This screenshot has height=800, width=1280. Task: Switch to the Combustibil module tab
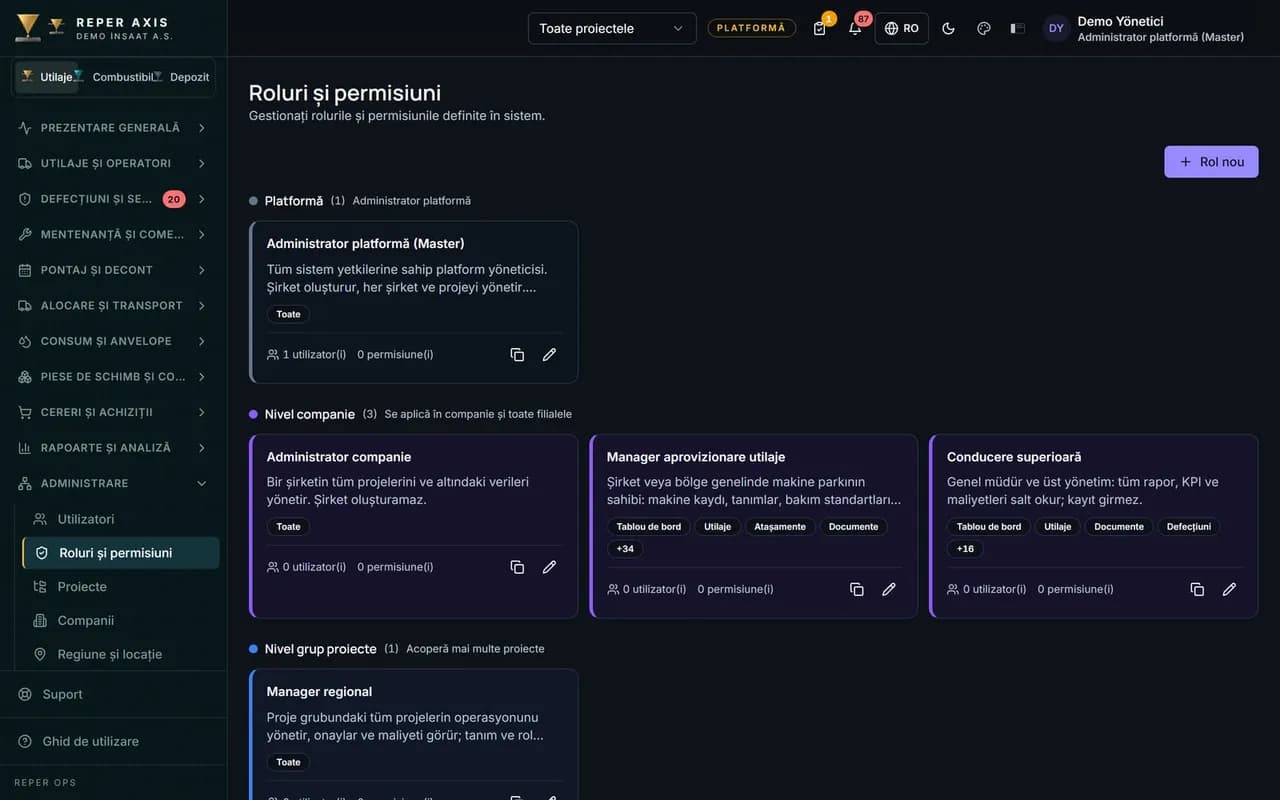[118, 77]
